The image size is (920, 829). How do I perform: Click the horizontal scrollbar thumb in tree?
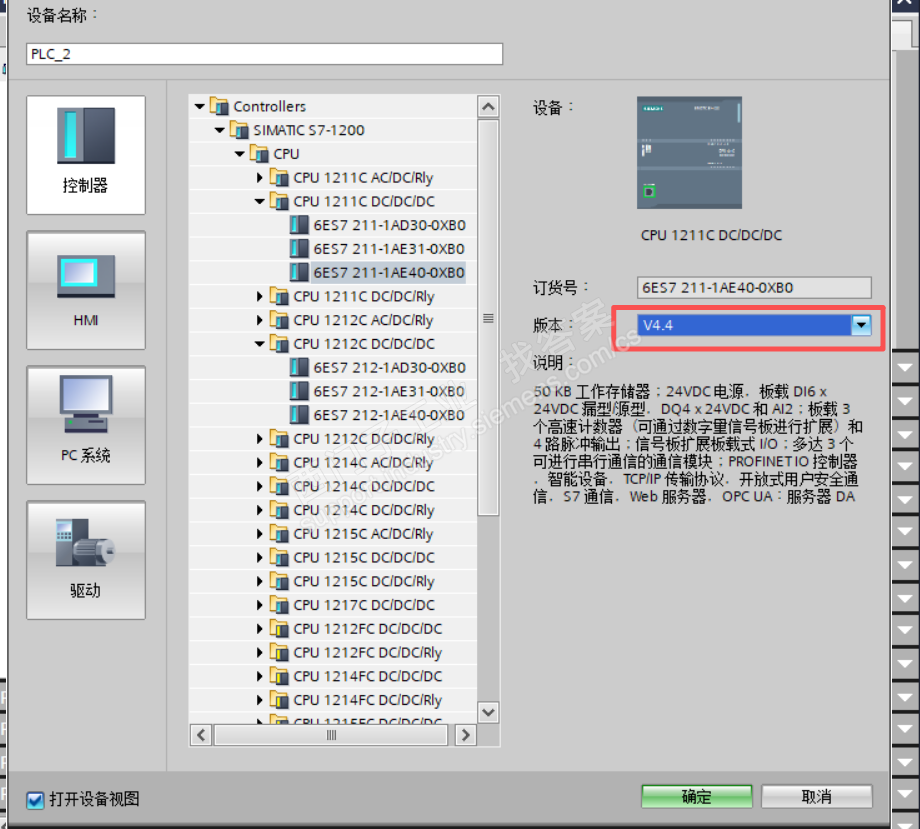332,735
